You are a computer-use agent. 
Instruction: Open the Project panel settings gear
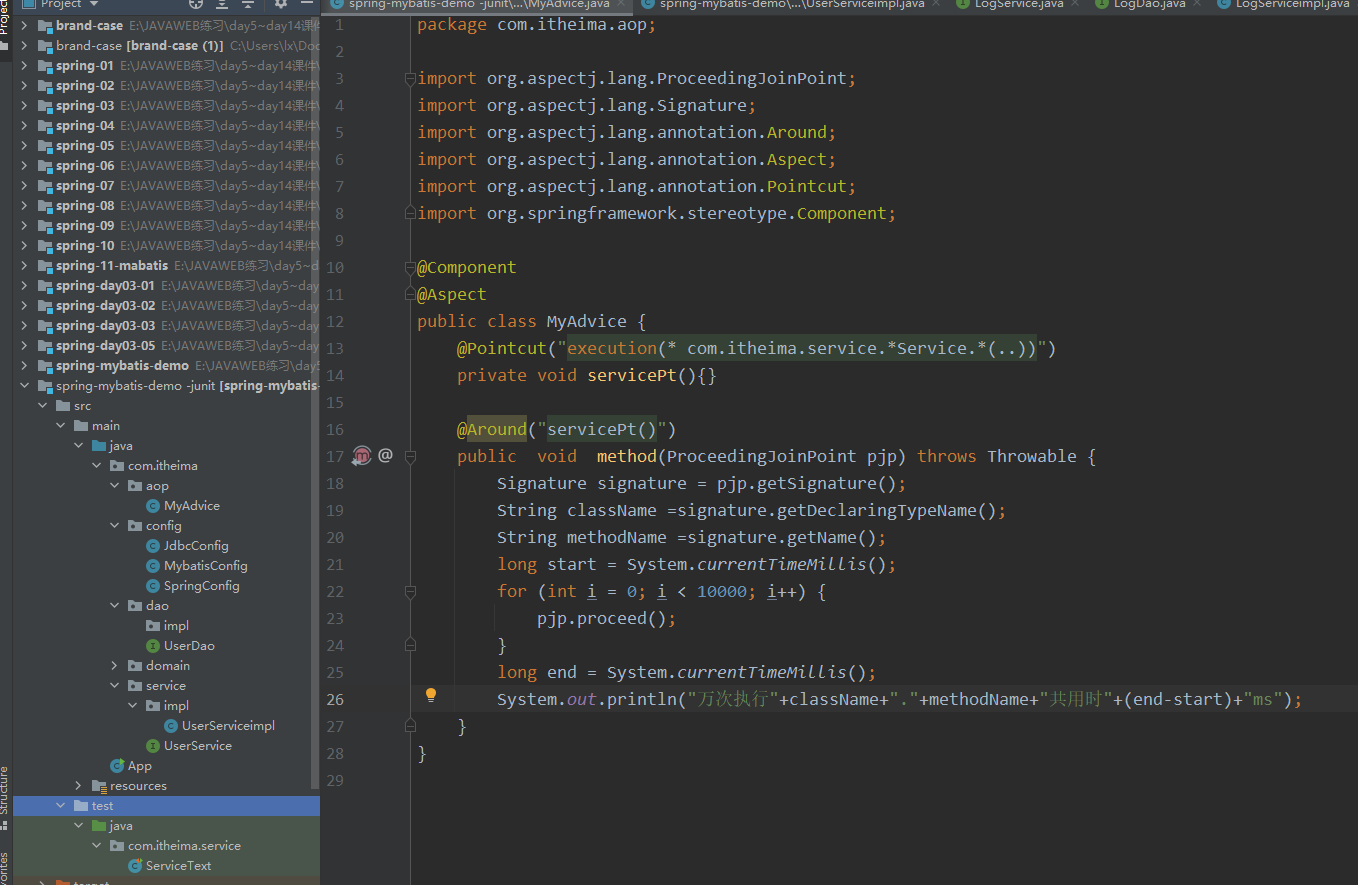[x=281, y=4]
